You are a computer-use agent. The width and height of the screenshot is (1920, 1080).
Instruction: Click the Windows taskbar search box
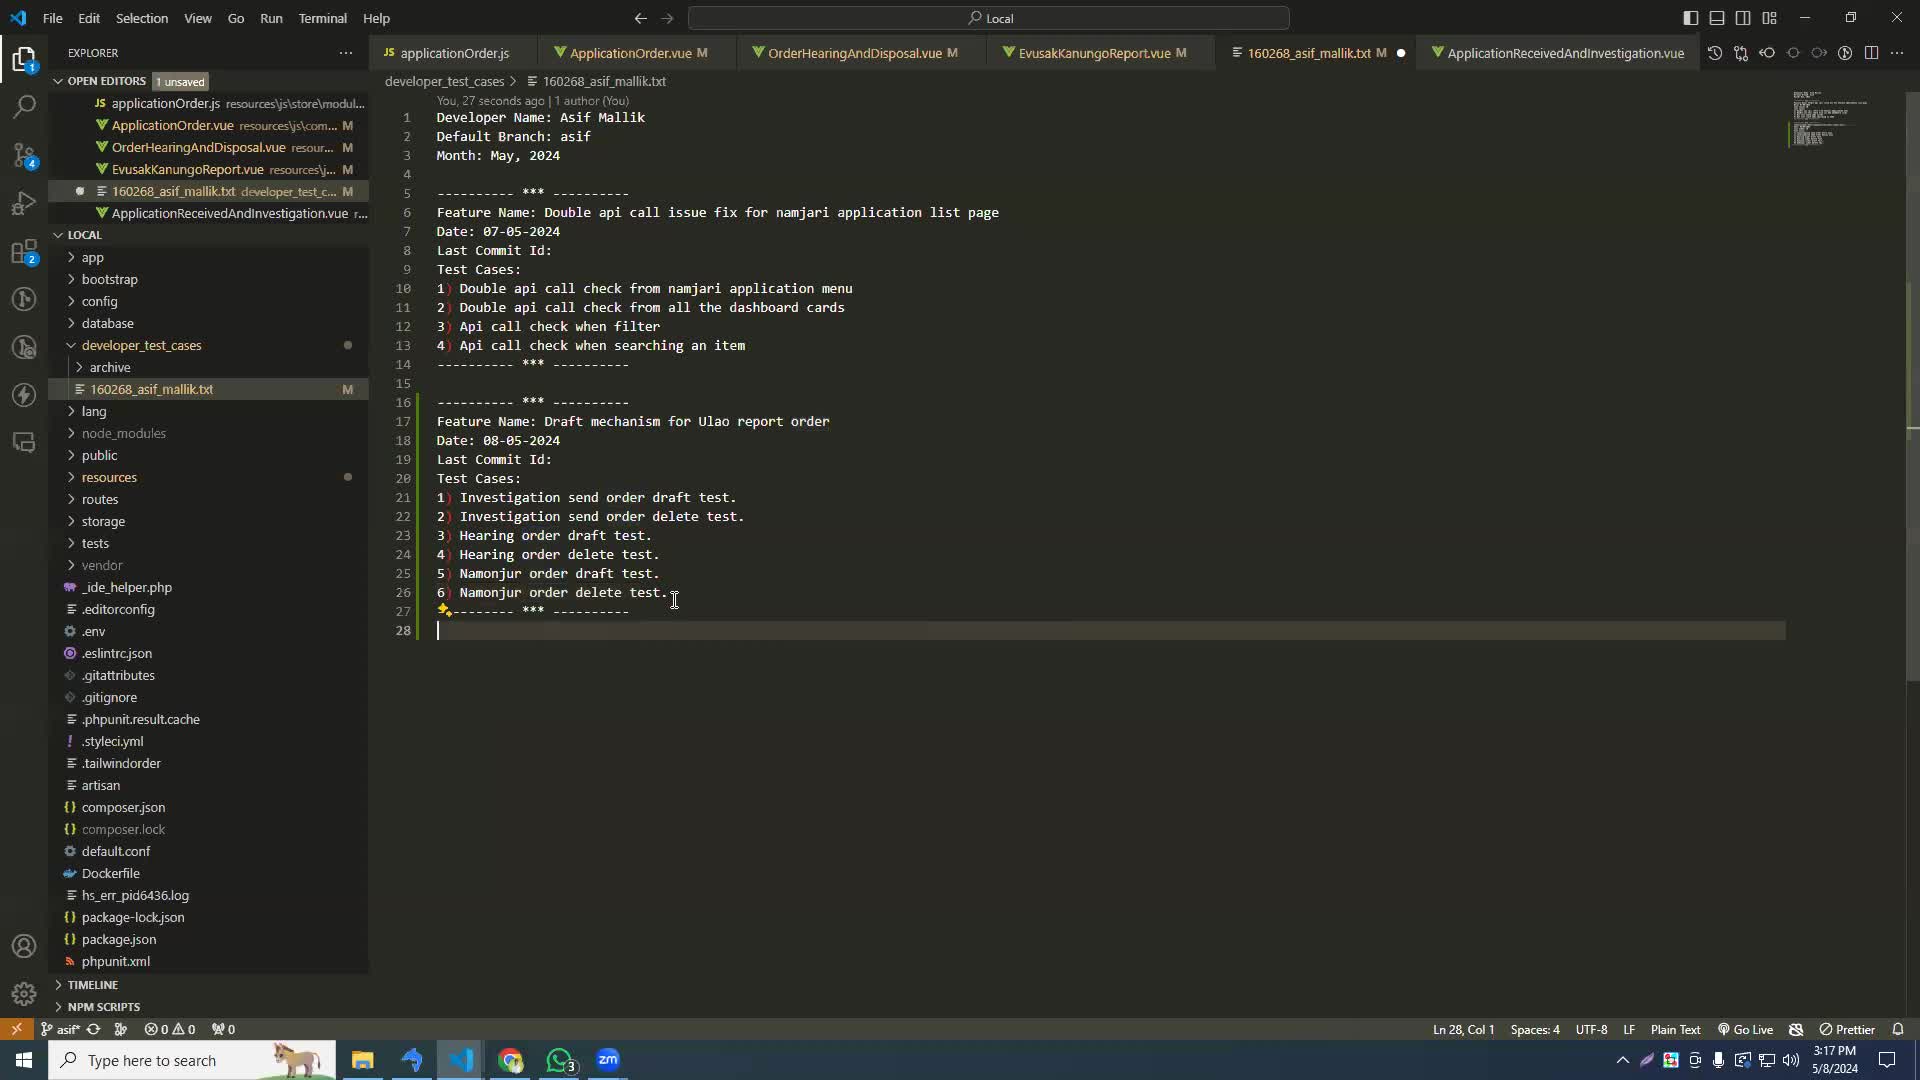coord(192,1060)
